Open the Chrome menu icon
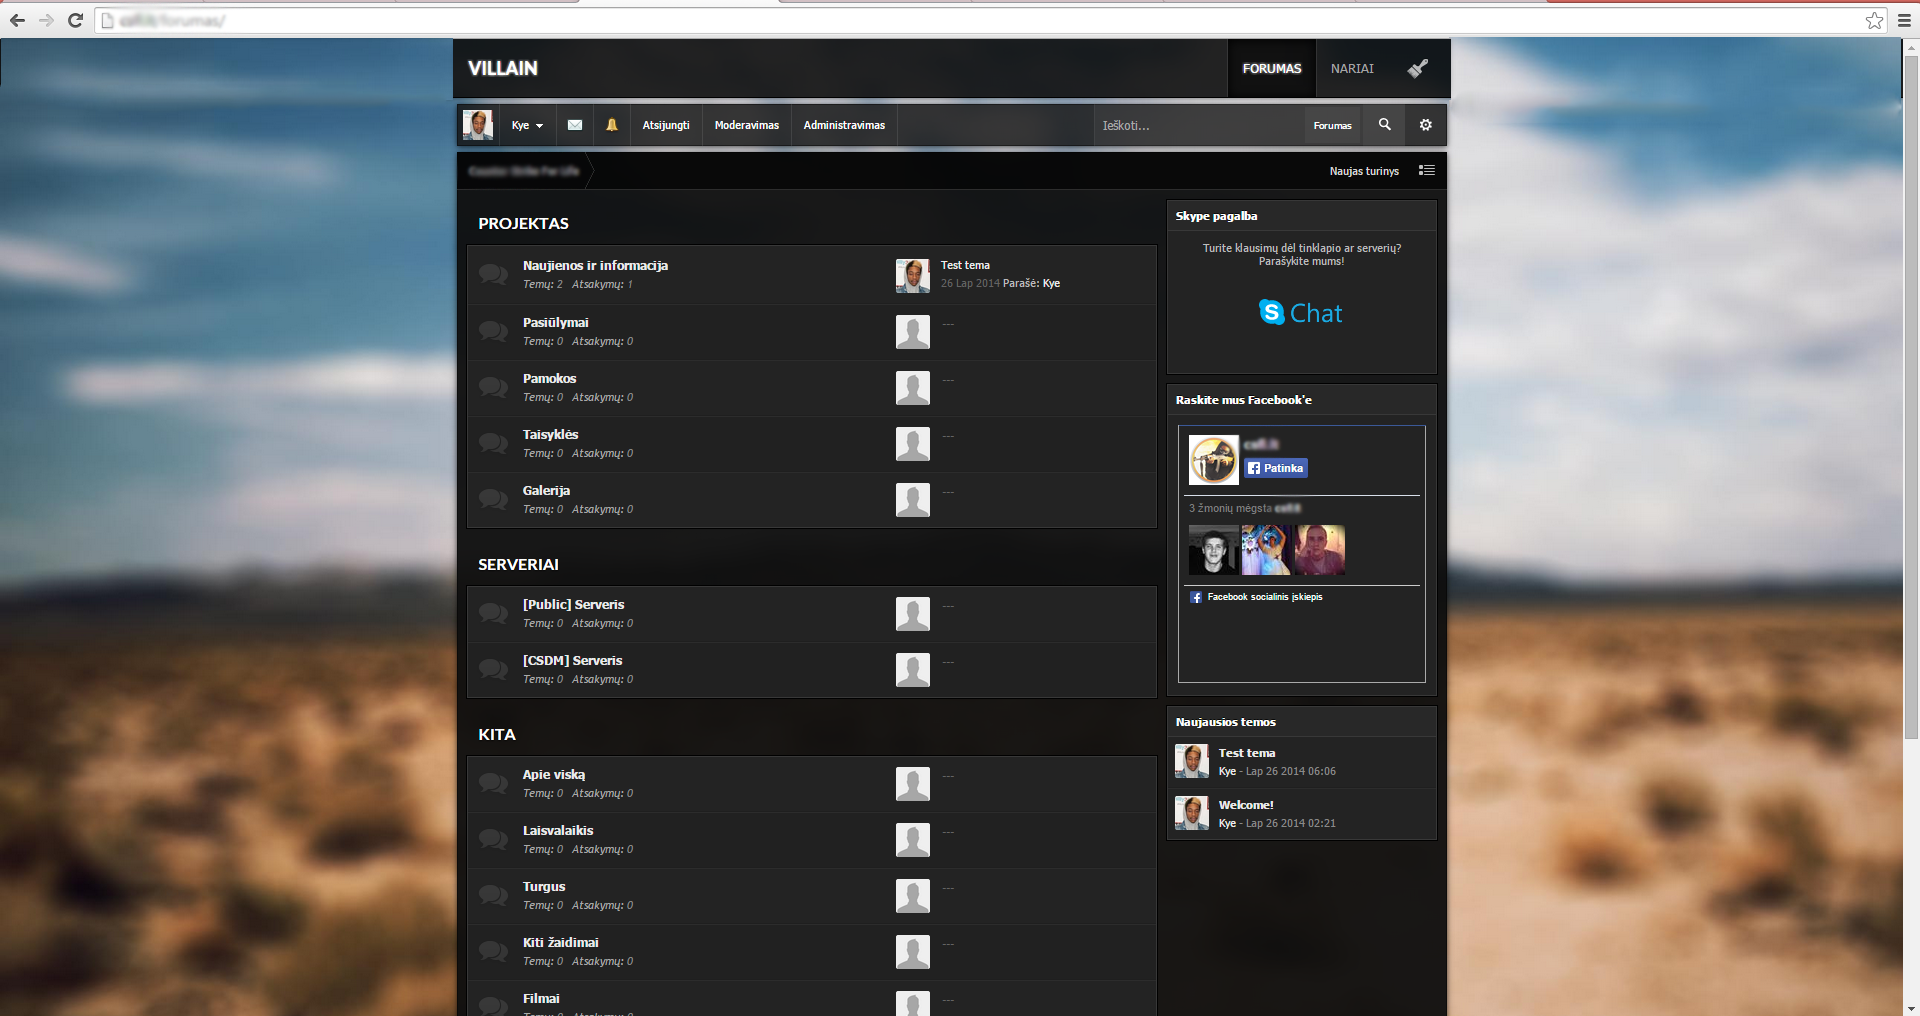The image size is (1920, 1016). [x=1904, y=20]
